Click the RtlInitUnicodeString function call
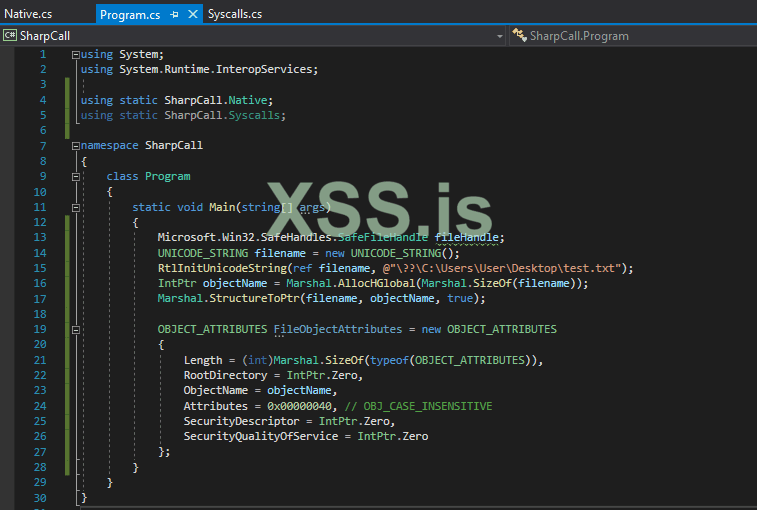 (222, 268)
